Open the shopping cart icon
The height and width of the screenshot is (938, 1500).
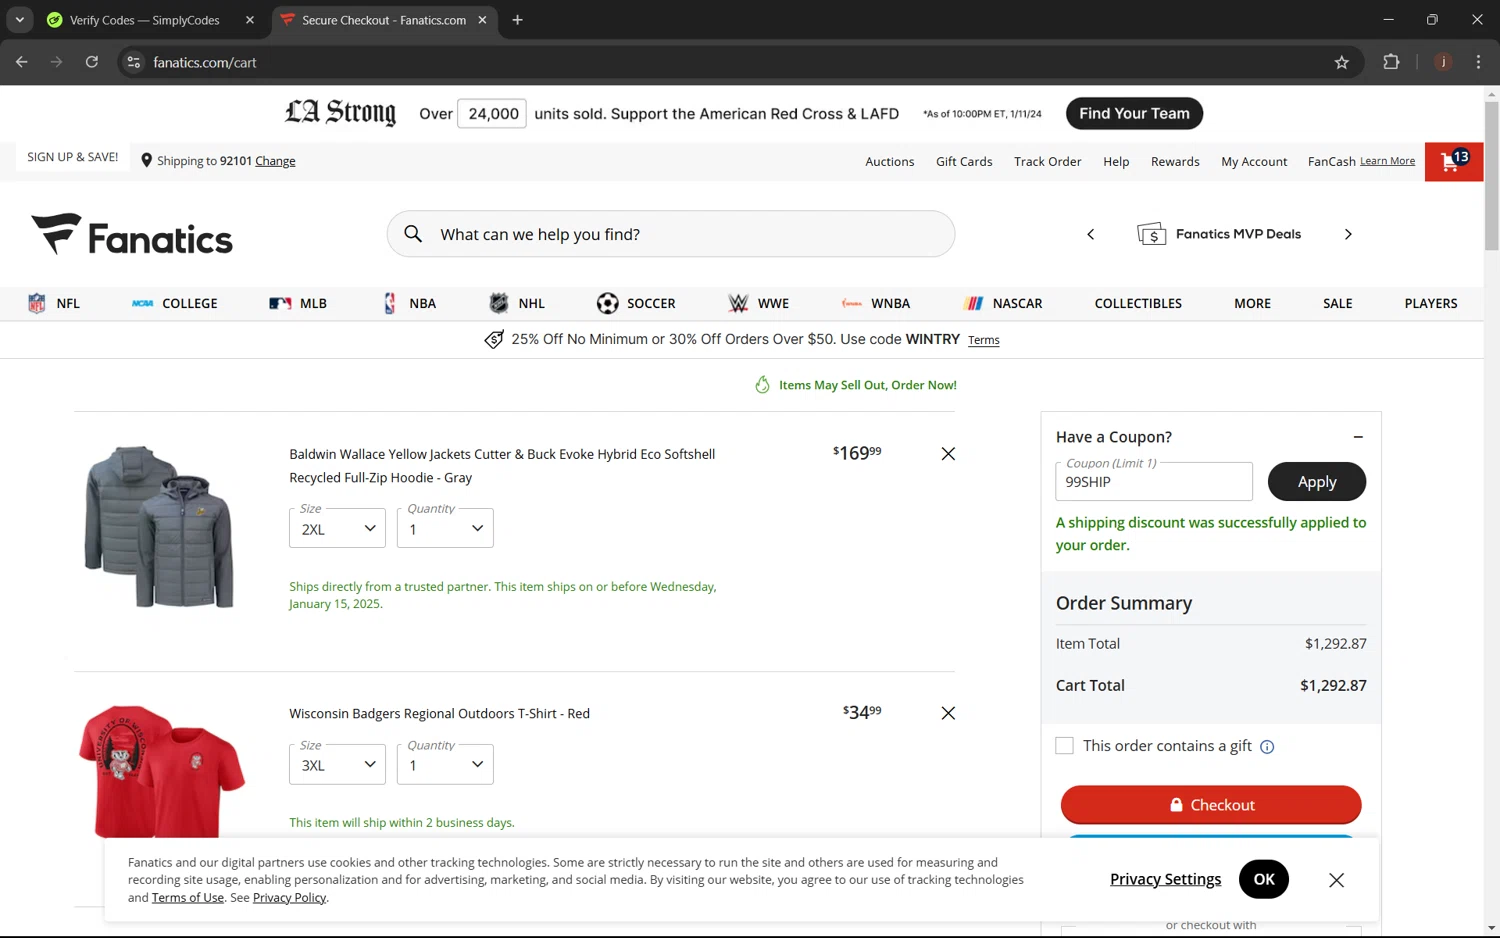click(1452, 162)
